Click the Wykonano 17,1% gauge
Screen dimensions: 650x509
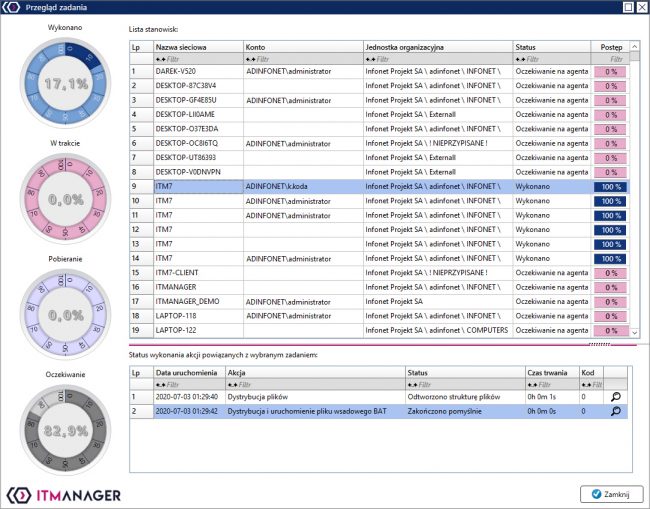(x=64, y=86)
